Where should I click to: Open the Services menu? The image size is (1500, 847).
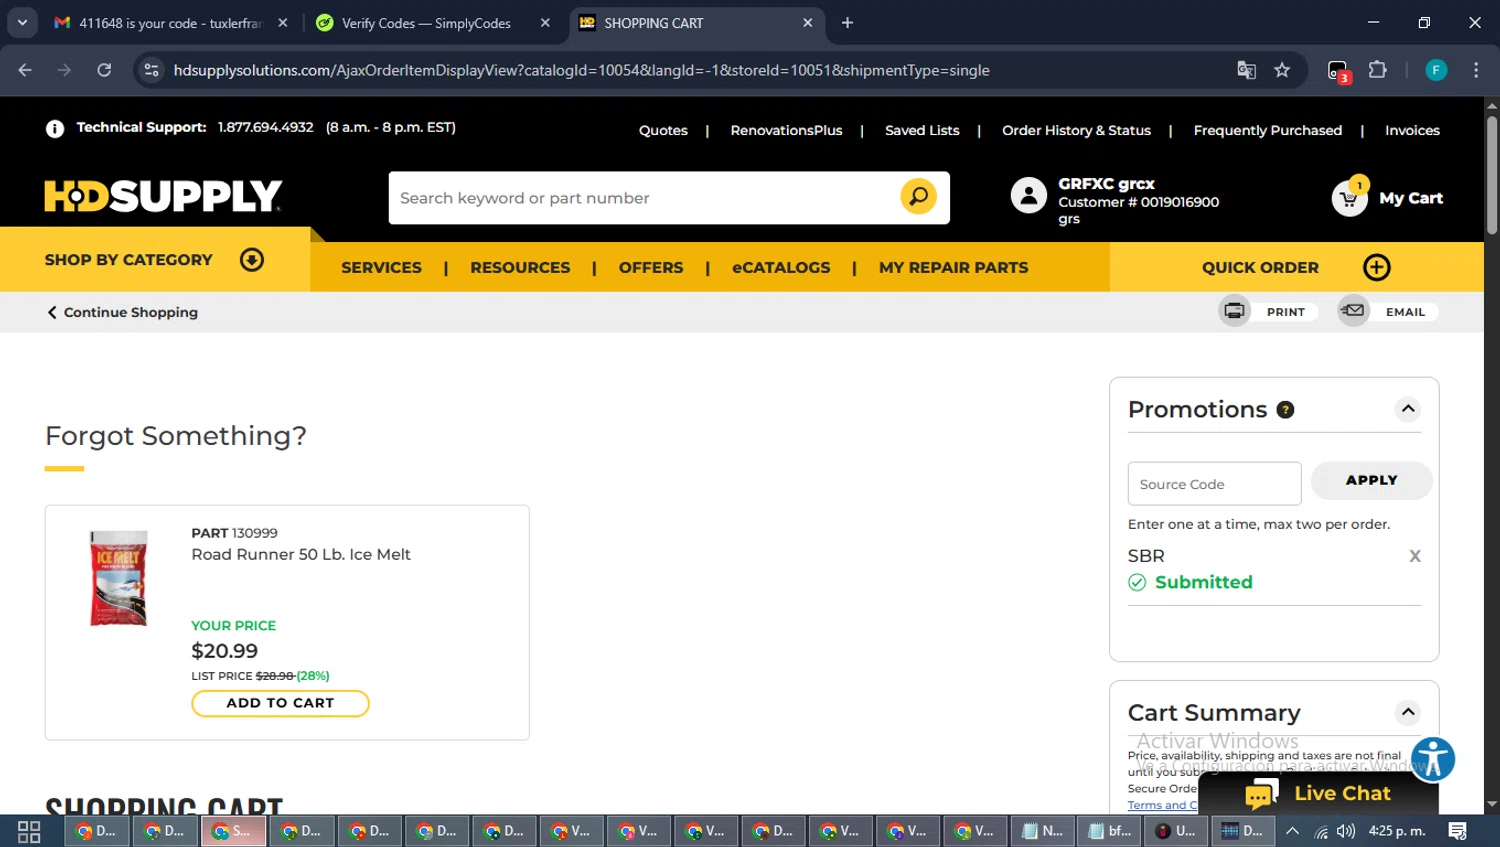tap(381, 268)
